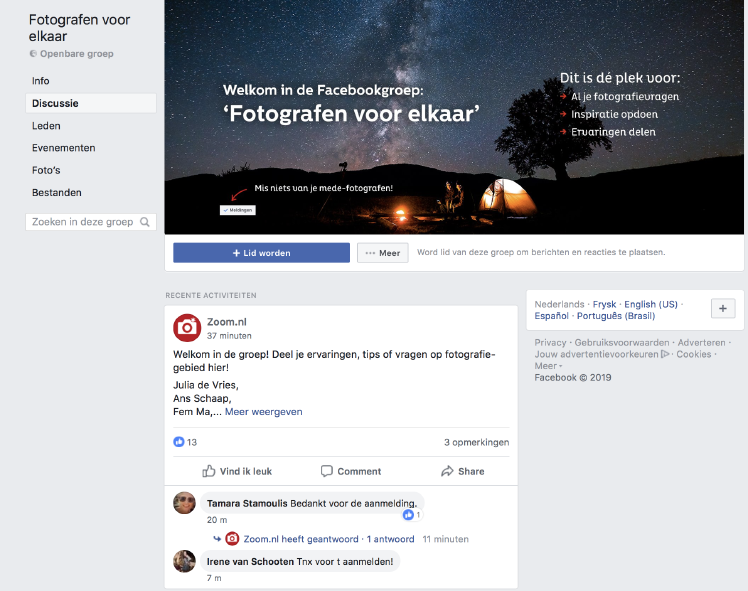Click the 20 m timestamp under Tamara's comment
Screen dimensions: 748x591
tap(217, 520)
